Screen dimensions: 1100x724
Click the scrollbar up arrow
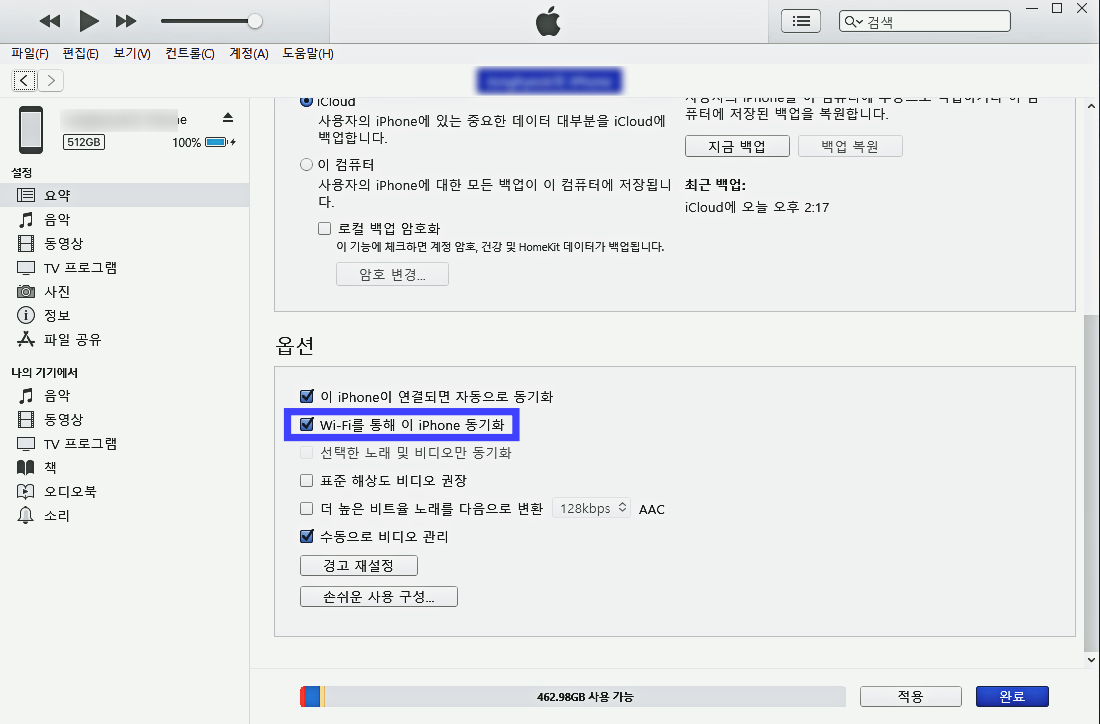point(1091,107)
